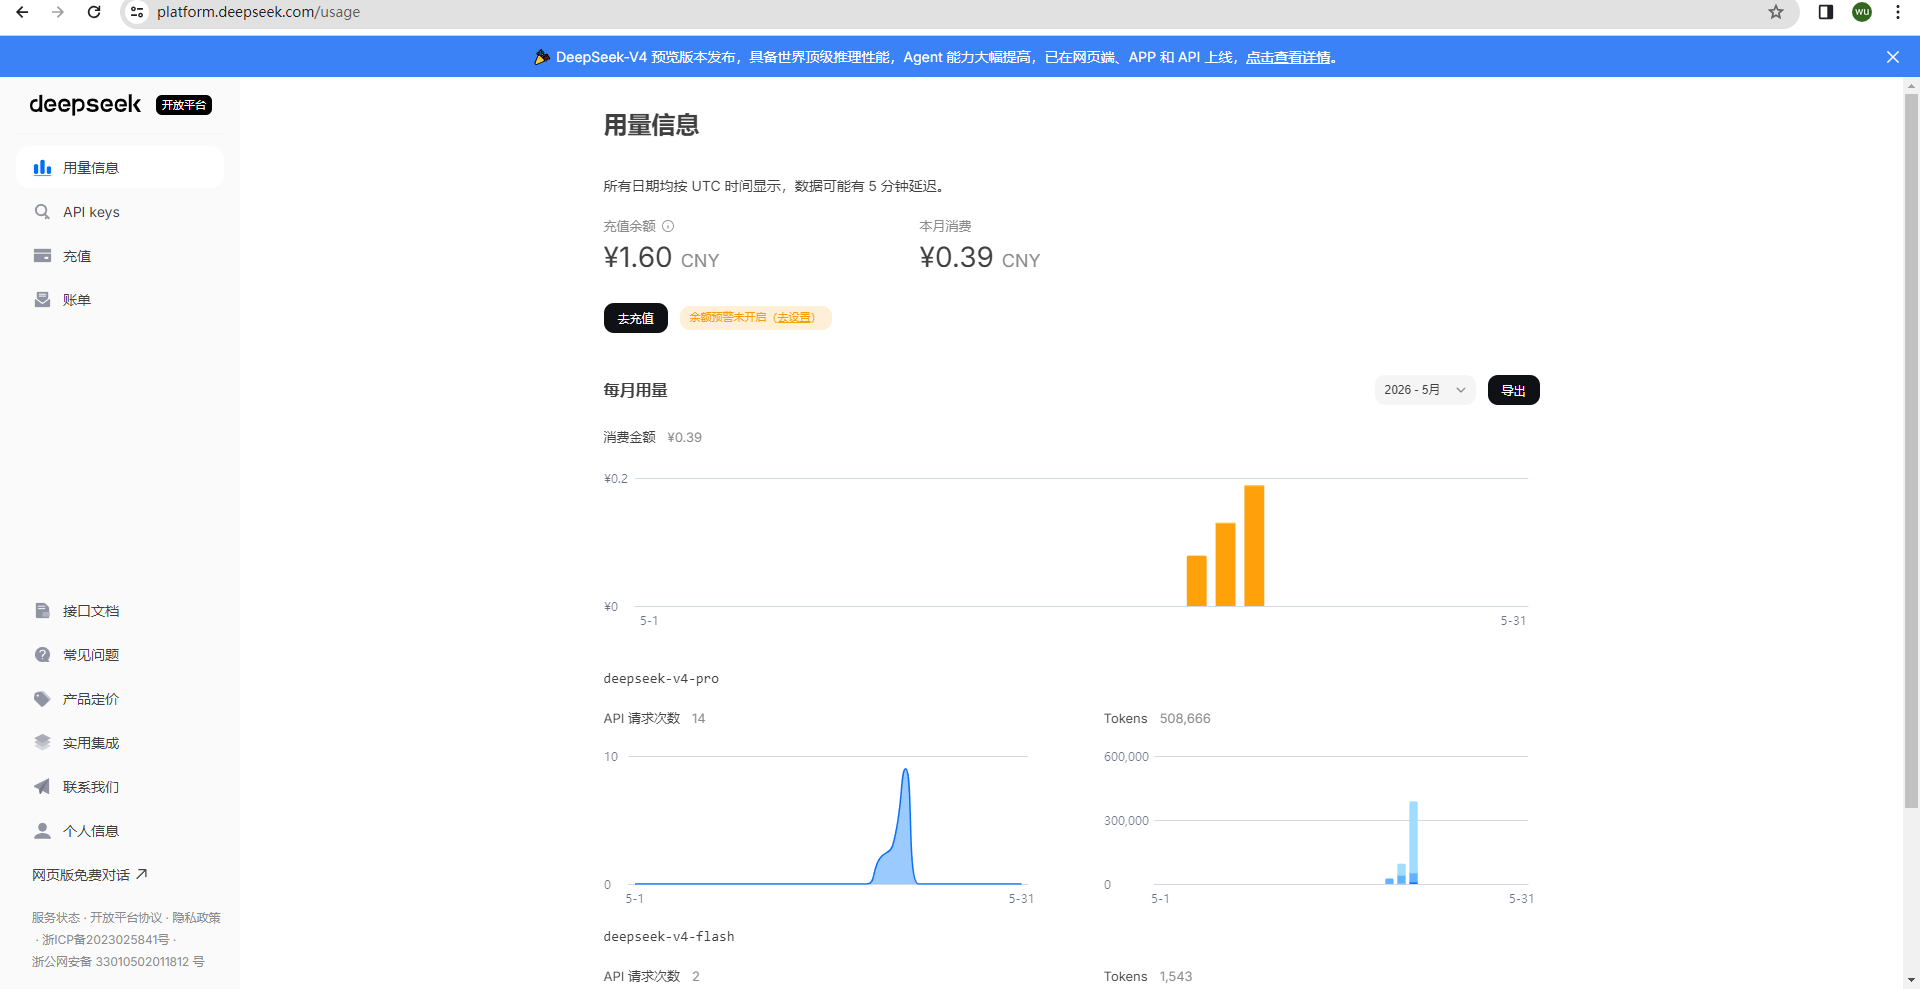Open the 服务状态 footer link
Screen dimensions: 1920x989
56,917
